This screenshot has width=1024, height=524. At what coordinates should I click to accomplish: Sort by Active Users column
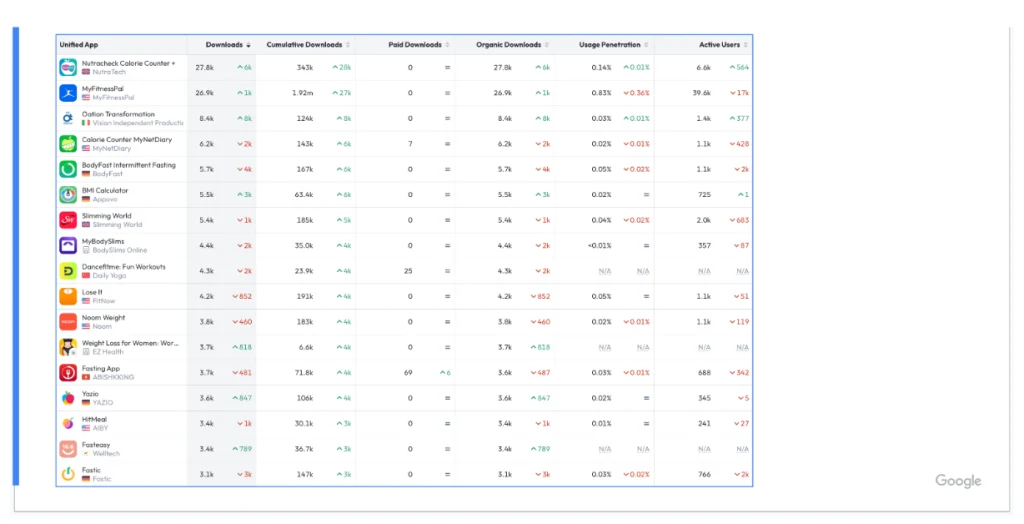tap(720, 45)
